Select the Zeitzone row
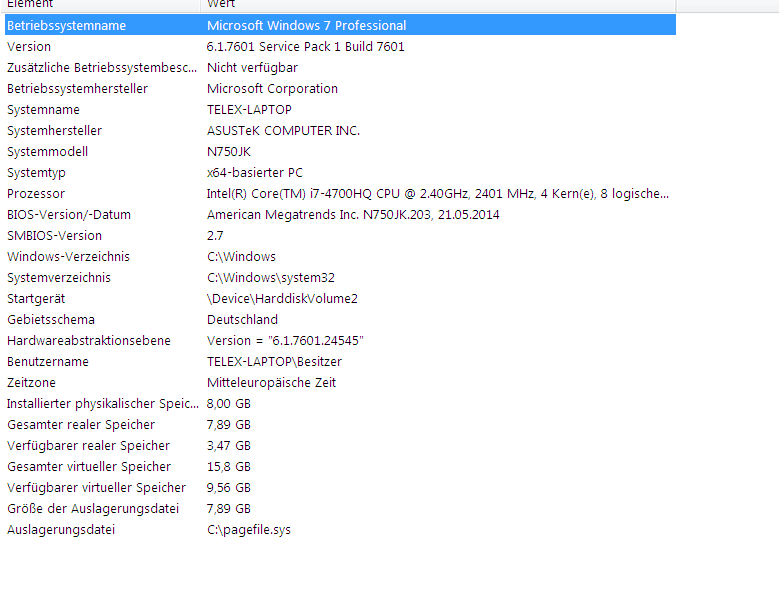 tap(340, 383)
